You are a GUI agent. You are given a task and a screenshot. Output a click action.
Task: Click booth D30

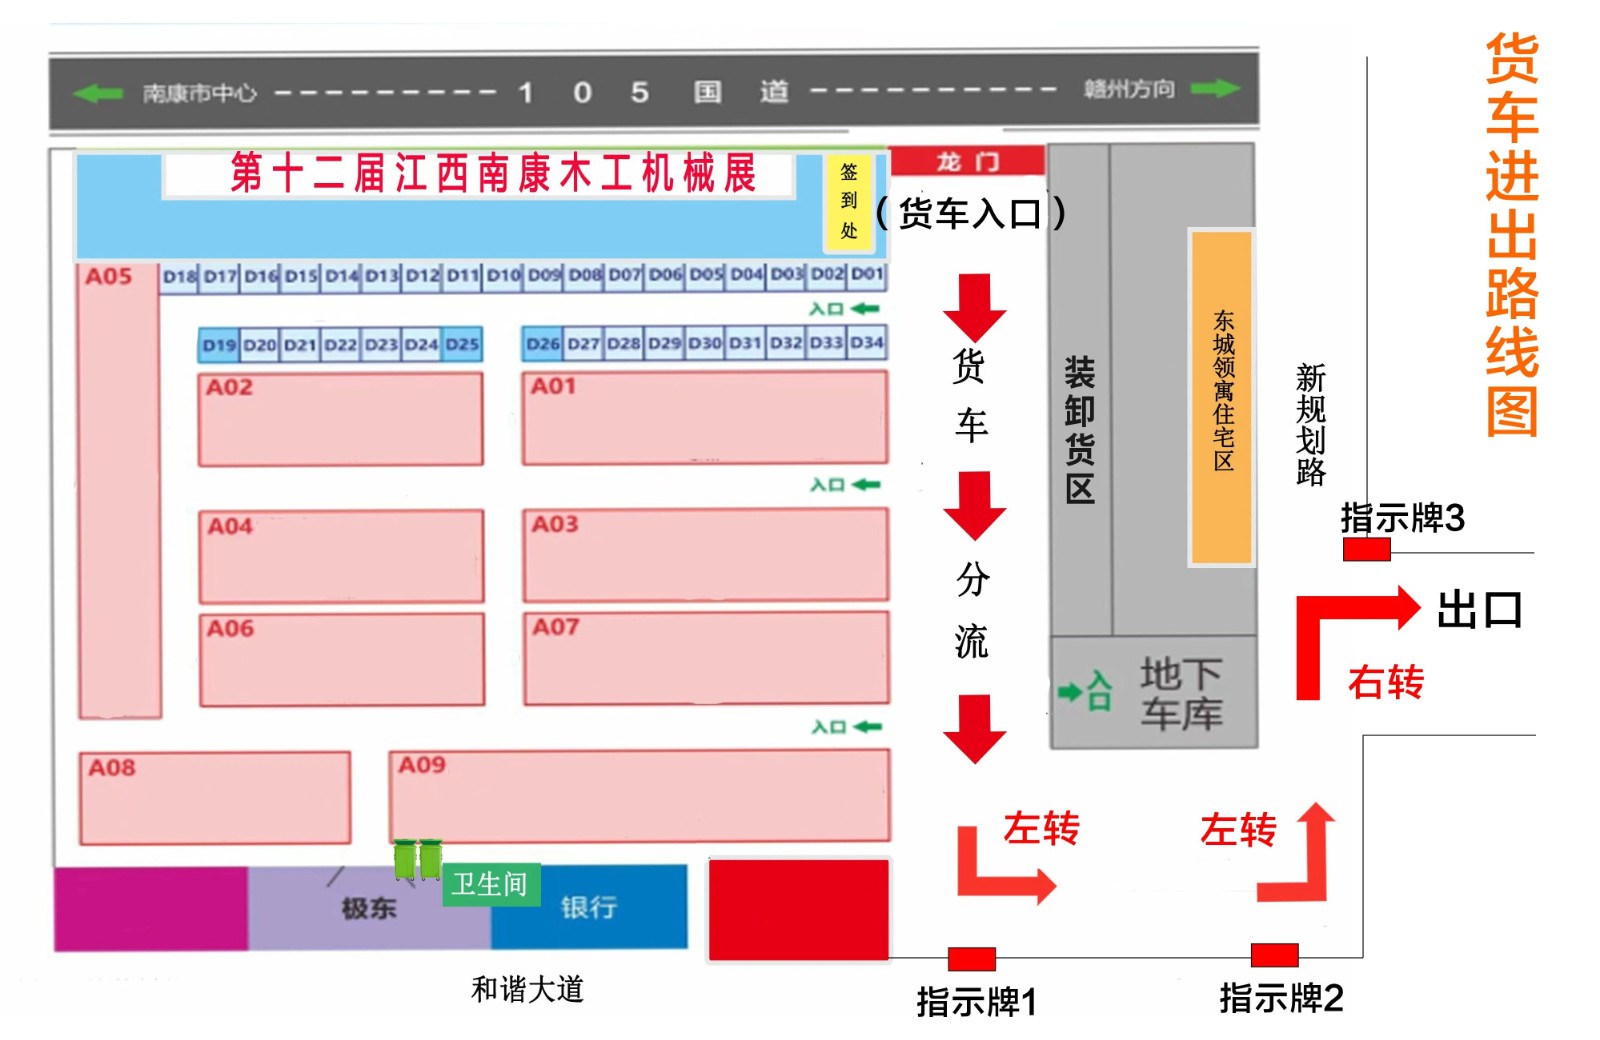705,343
